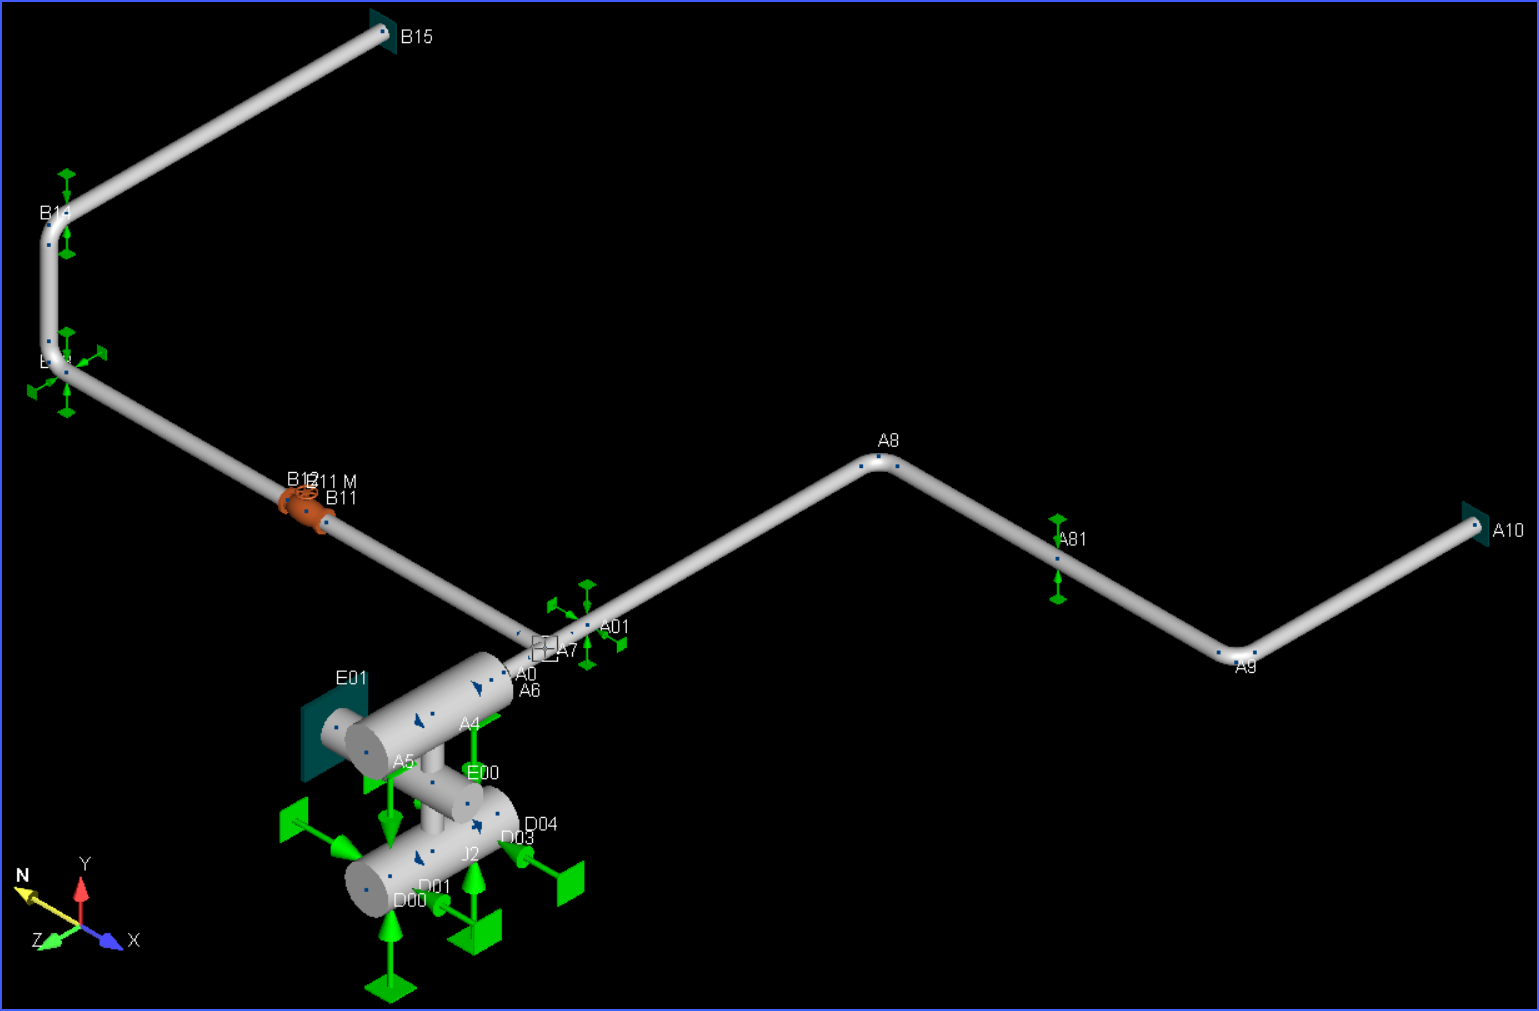Click the green Z axis arrow

click(x=58, y=938)
